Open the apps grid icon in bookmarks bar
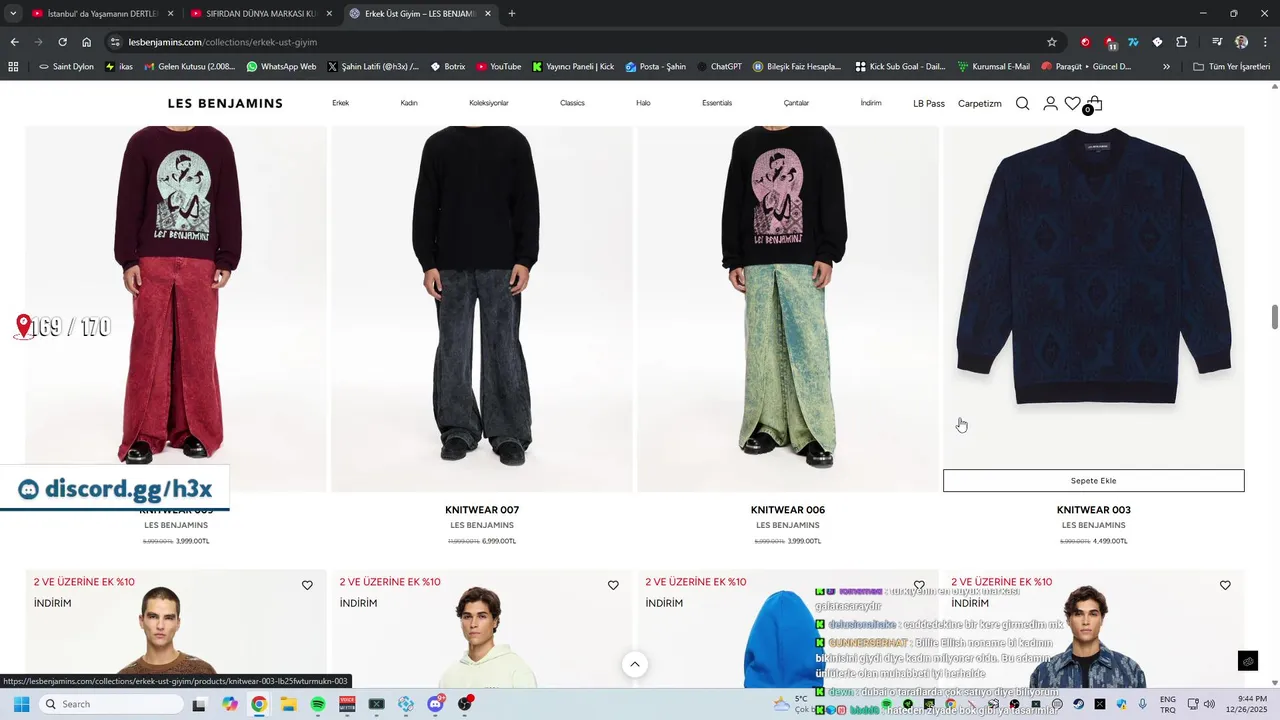 click(x=13, y=67)
